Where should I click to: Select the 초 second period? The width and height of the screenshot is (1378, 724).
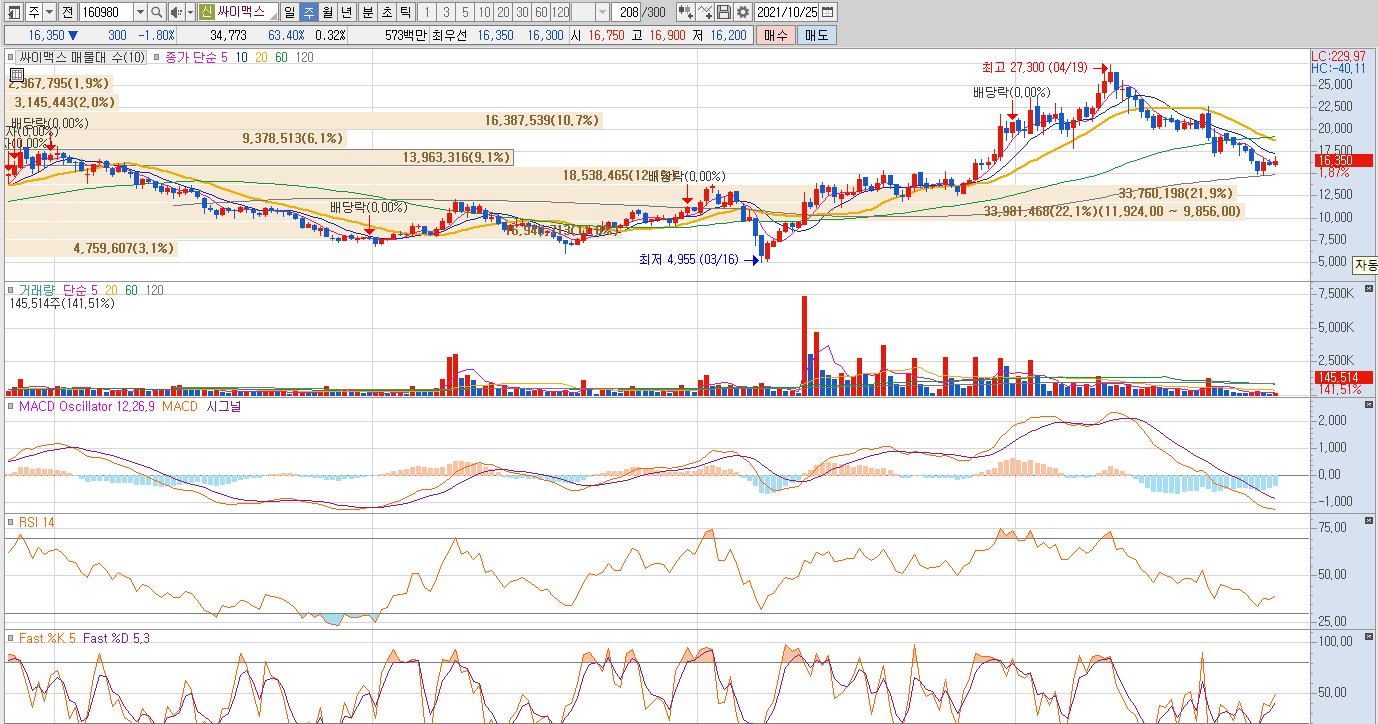[385, 12]
